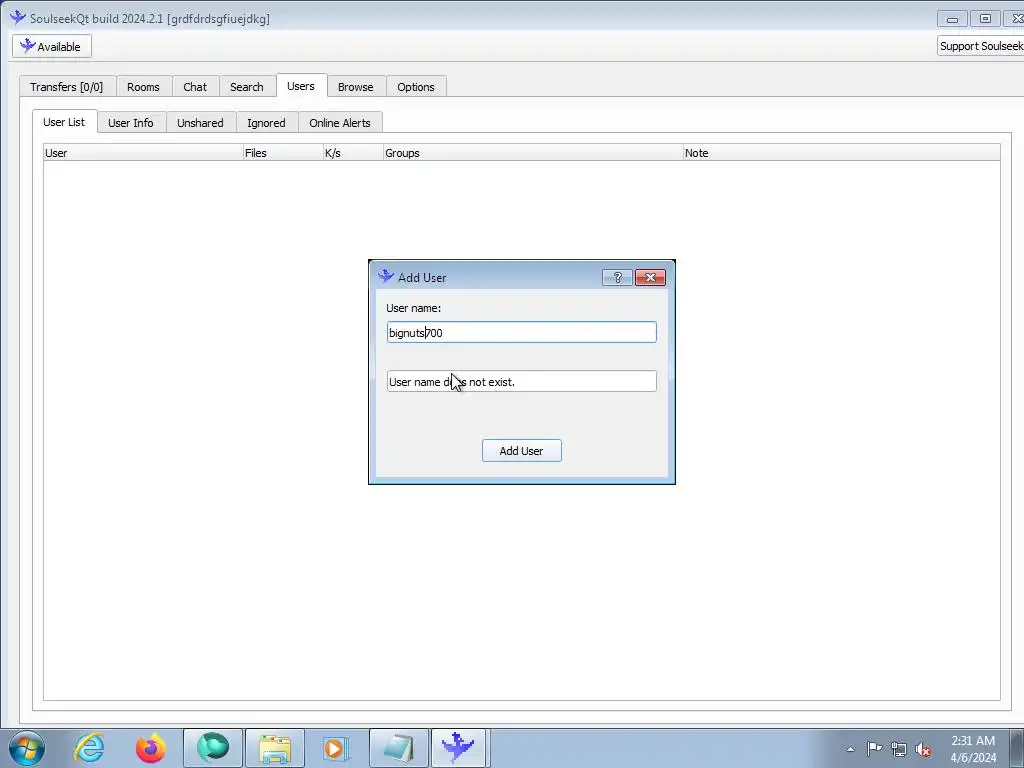Viewport: 1024px width, 768px height.
Task: Switch to the User Info sub-tab
Action: tap(131, 123)
